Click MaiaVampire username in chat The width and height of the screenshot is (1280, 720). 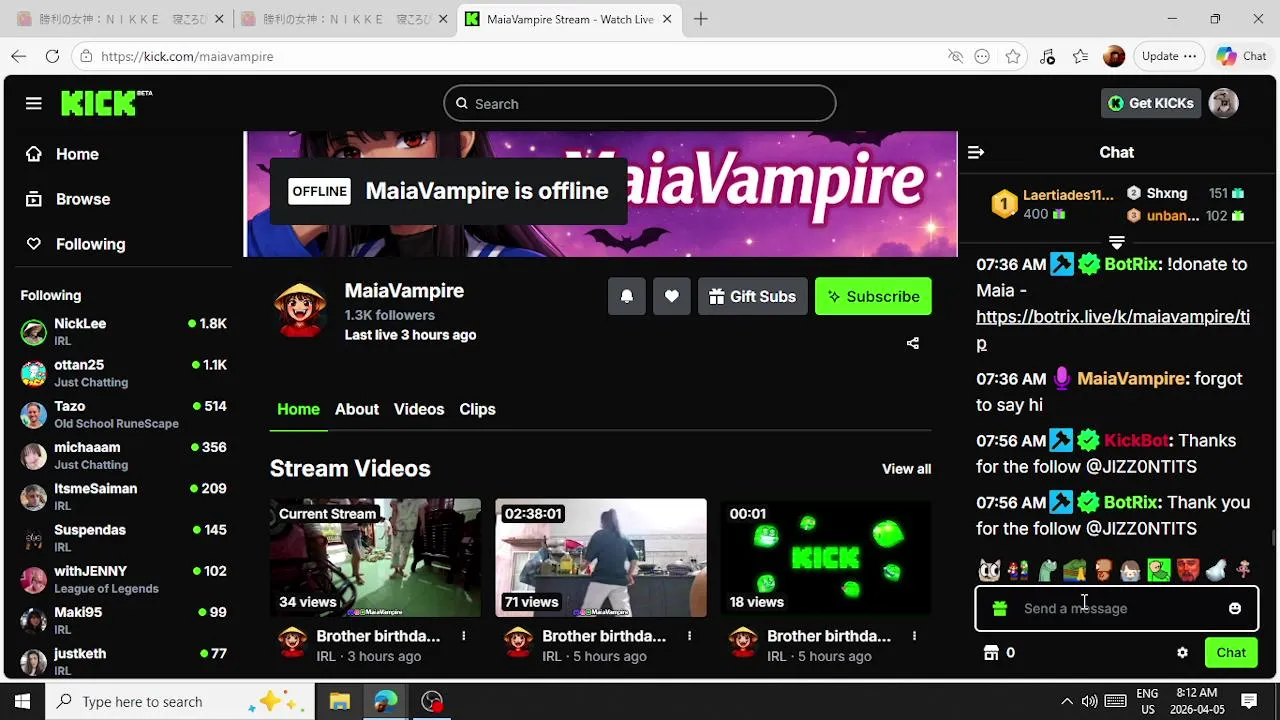1131,378
